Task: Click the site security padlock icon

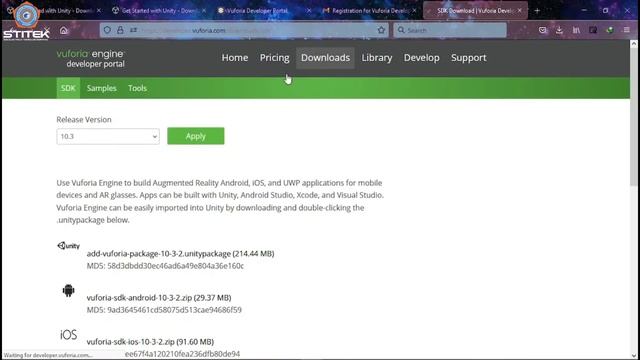Action: 120,30
